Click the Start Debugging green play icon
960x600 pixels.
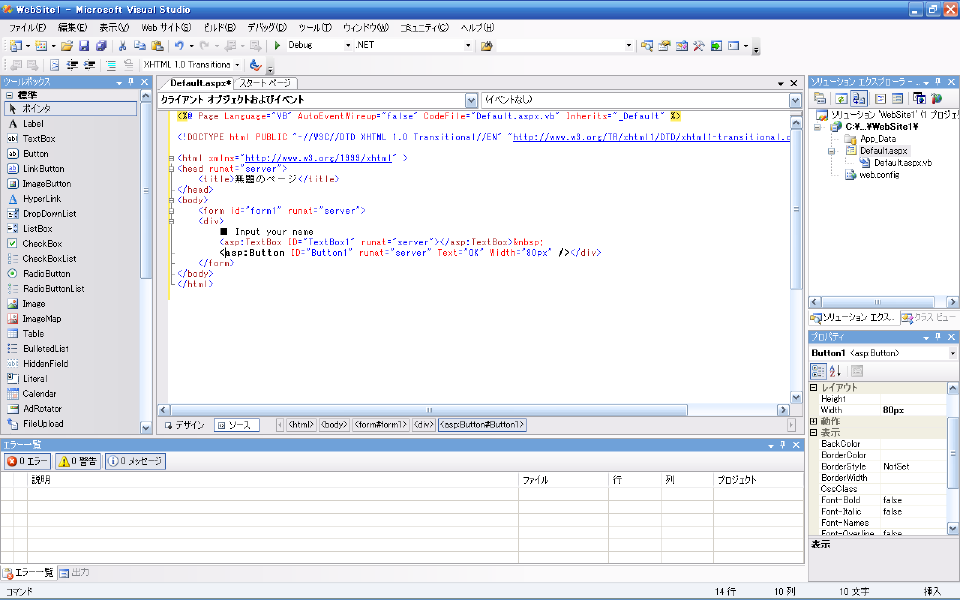(278, 45)
